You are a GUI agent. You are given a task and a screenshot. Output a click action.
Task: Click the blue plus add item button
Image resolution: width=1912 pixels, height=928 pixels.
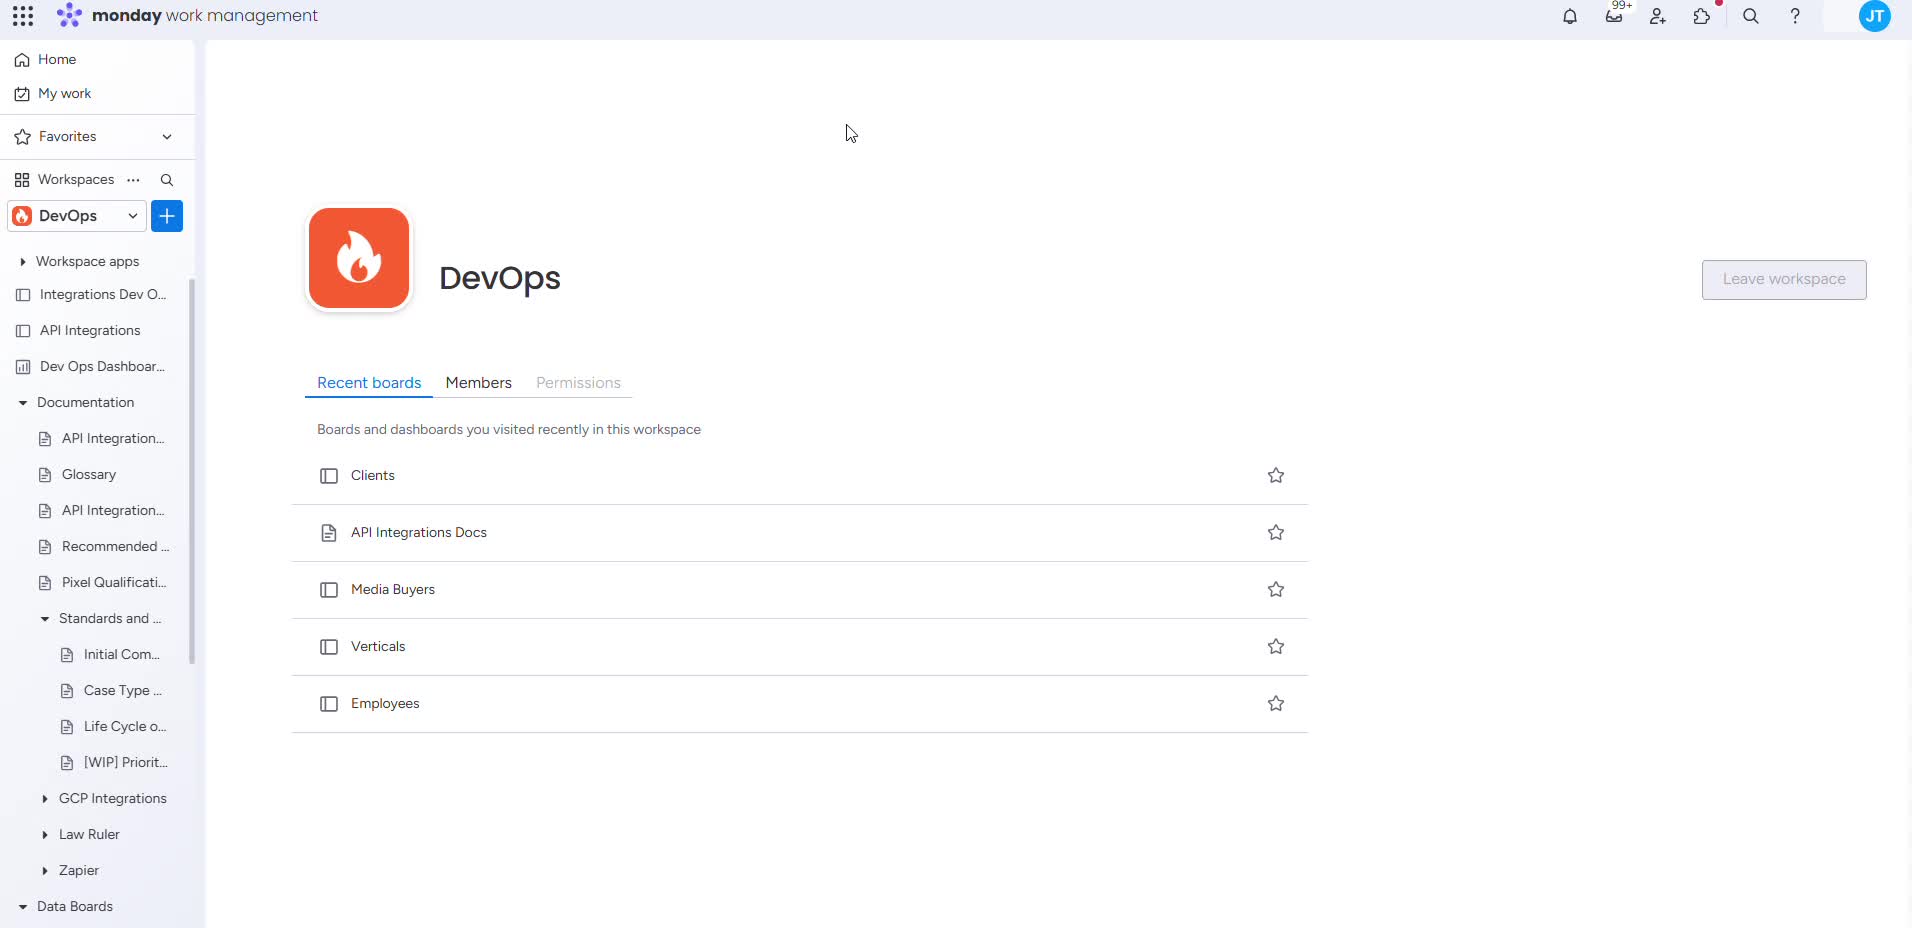point(167,216)
